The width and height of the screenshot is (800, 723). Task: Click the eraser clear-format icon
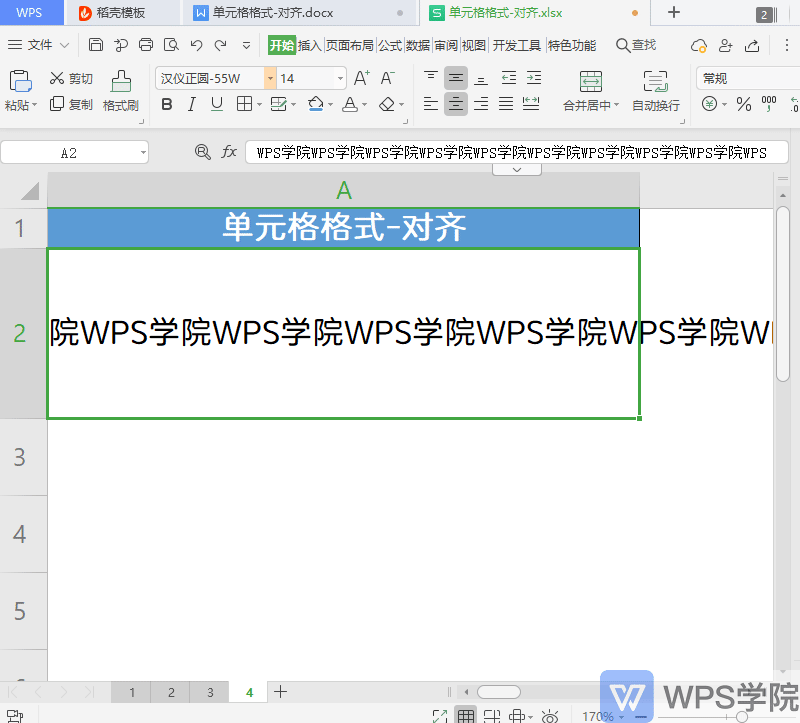pos(387,105)
